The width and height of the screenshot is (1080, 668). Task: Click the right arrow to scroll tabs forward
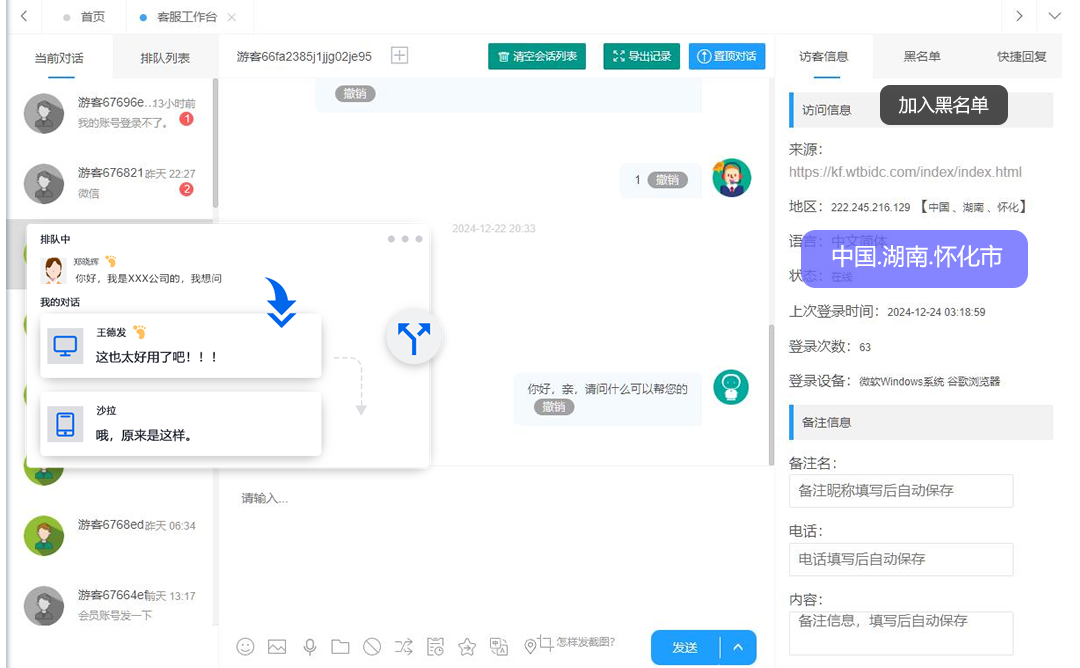(1019, 16)
